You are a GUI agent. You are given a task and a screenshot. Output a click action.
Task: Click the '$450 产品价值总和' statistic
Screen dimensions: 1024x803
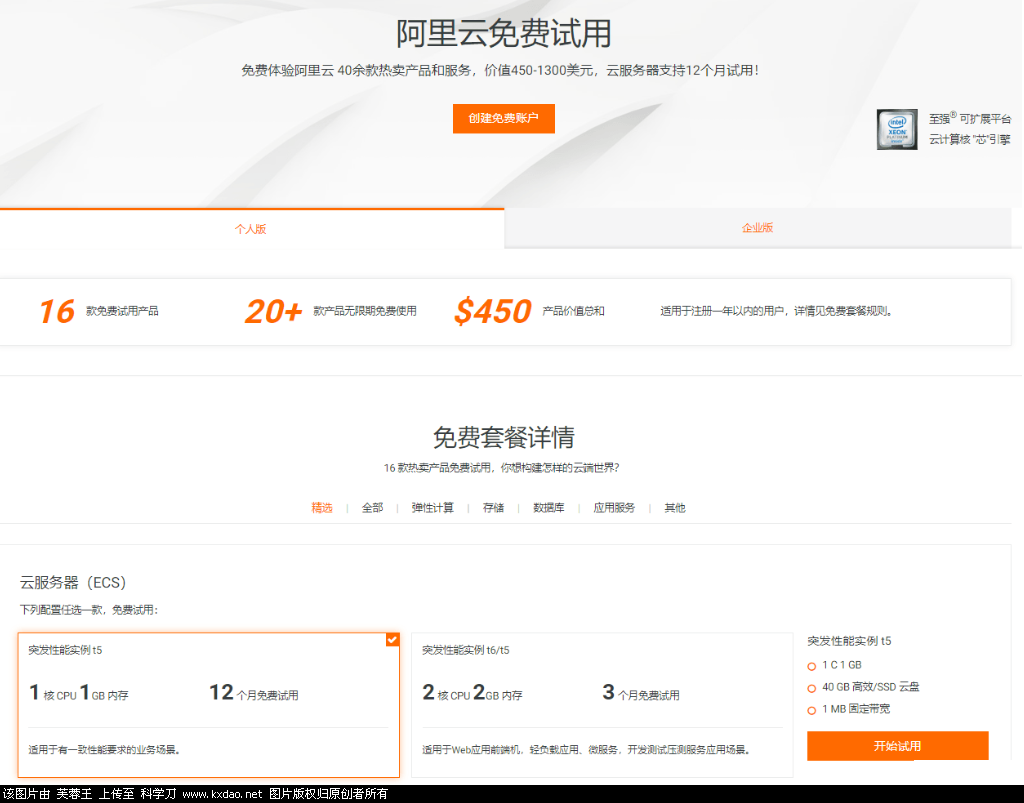pos(529,311)
